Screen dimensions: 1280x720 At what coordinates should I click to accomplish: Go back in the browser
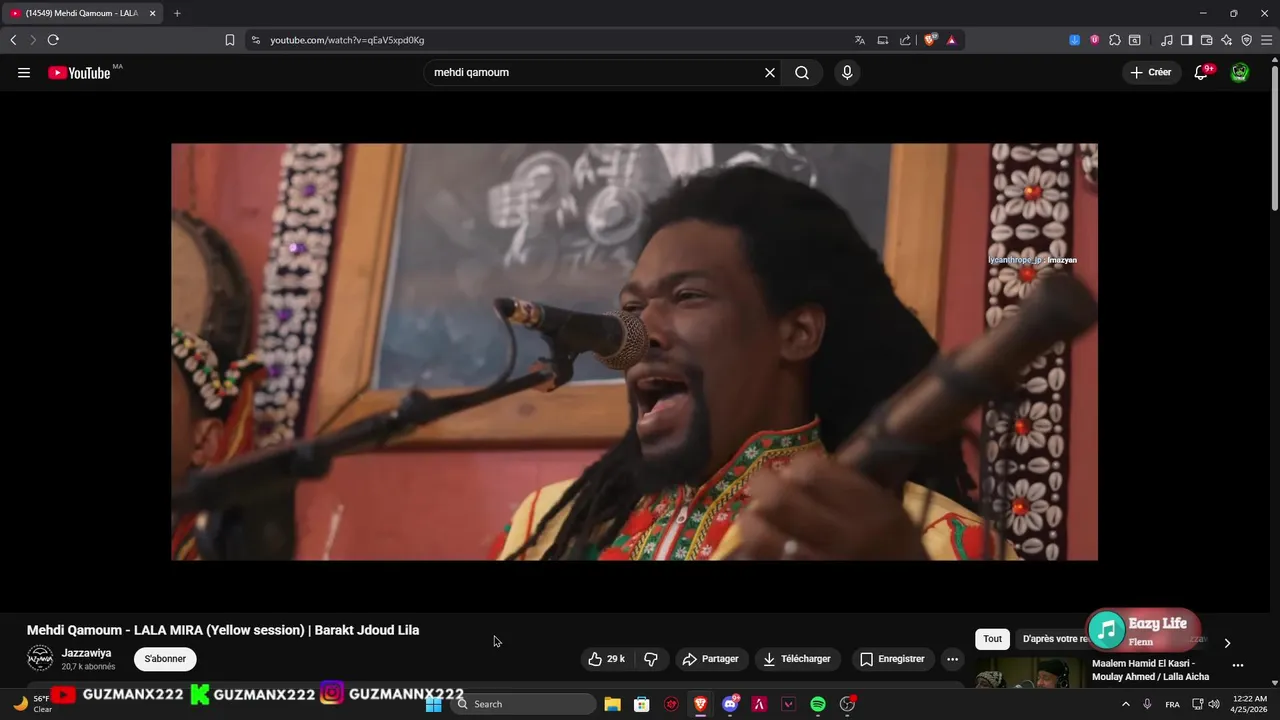[13, 40]
